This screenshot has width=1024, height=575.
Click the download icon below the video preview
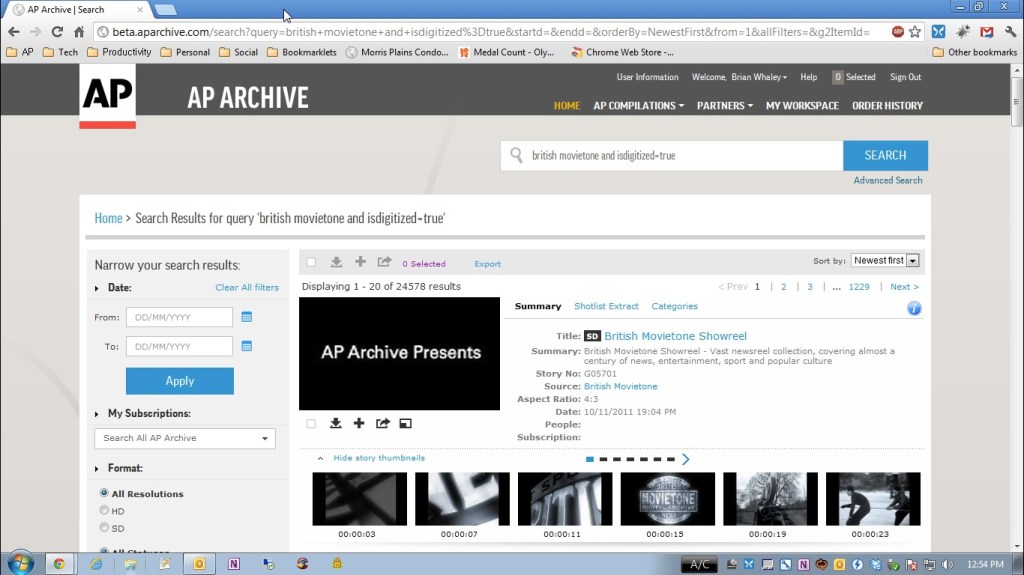[x=336, y=423]
